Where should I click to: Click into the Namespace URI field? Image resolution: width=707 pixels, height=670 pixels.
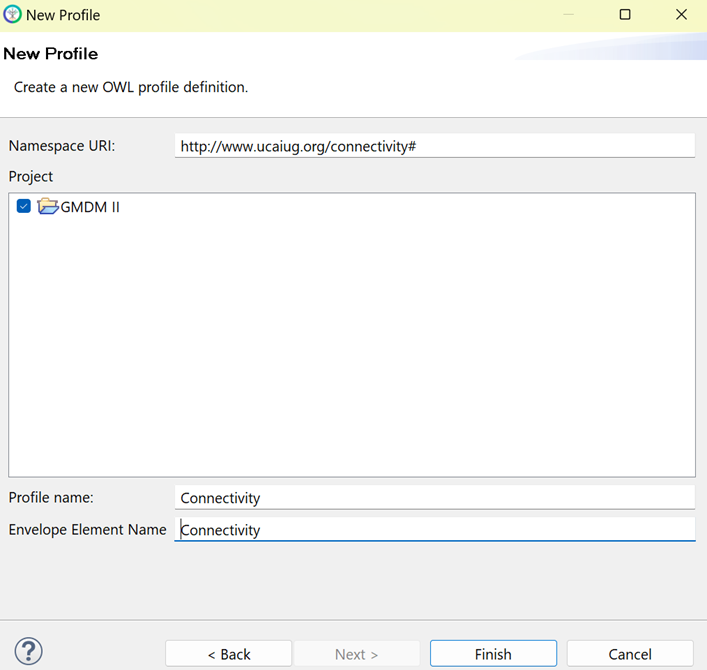coord(433,146)
